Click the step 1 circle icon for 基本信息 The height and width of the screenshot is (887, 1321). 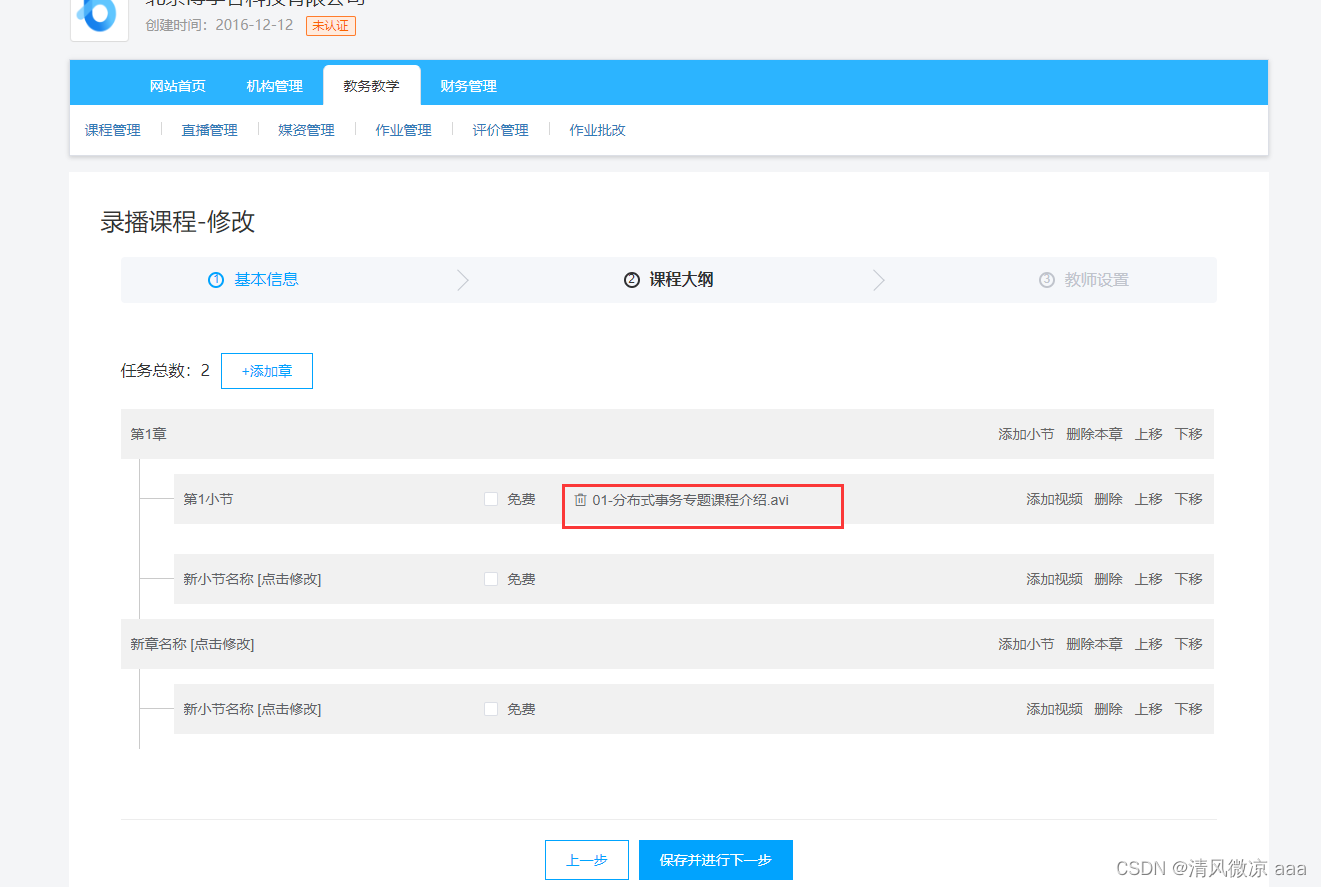pos(216,280)
